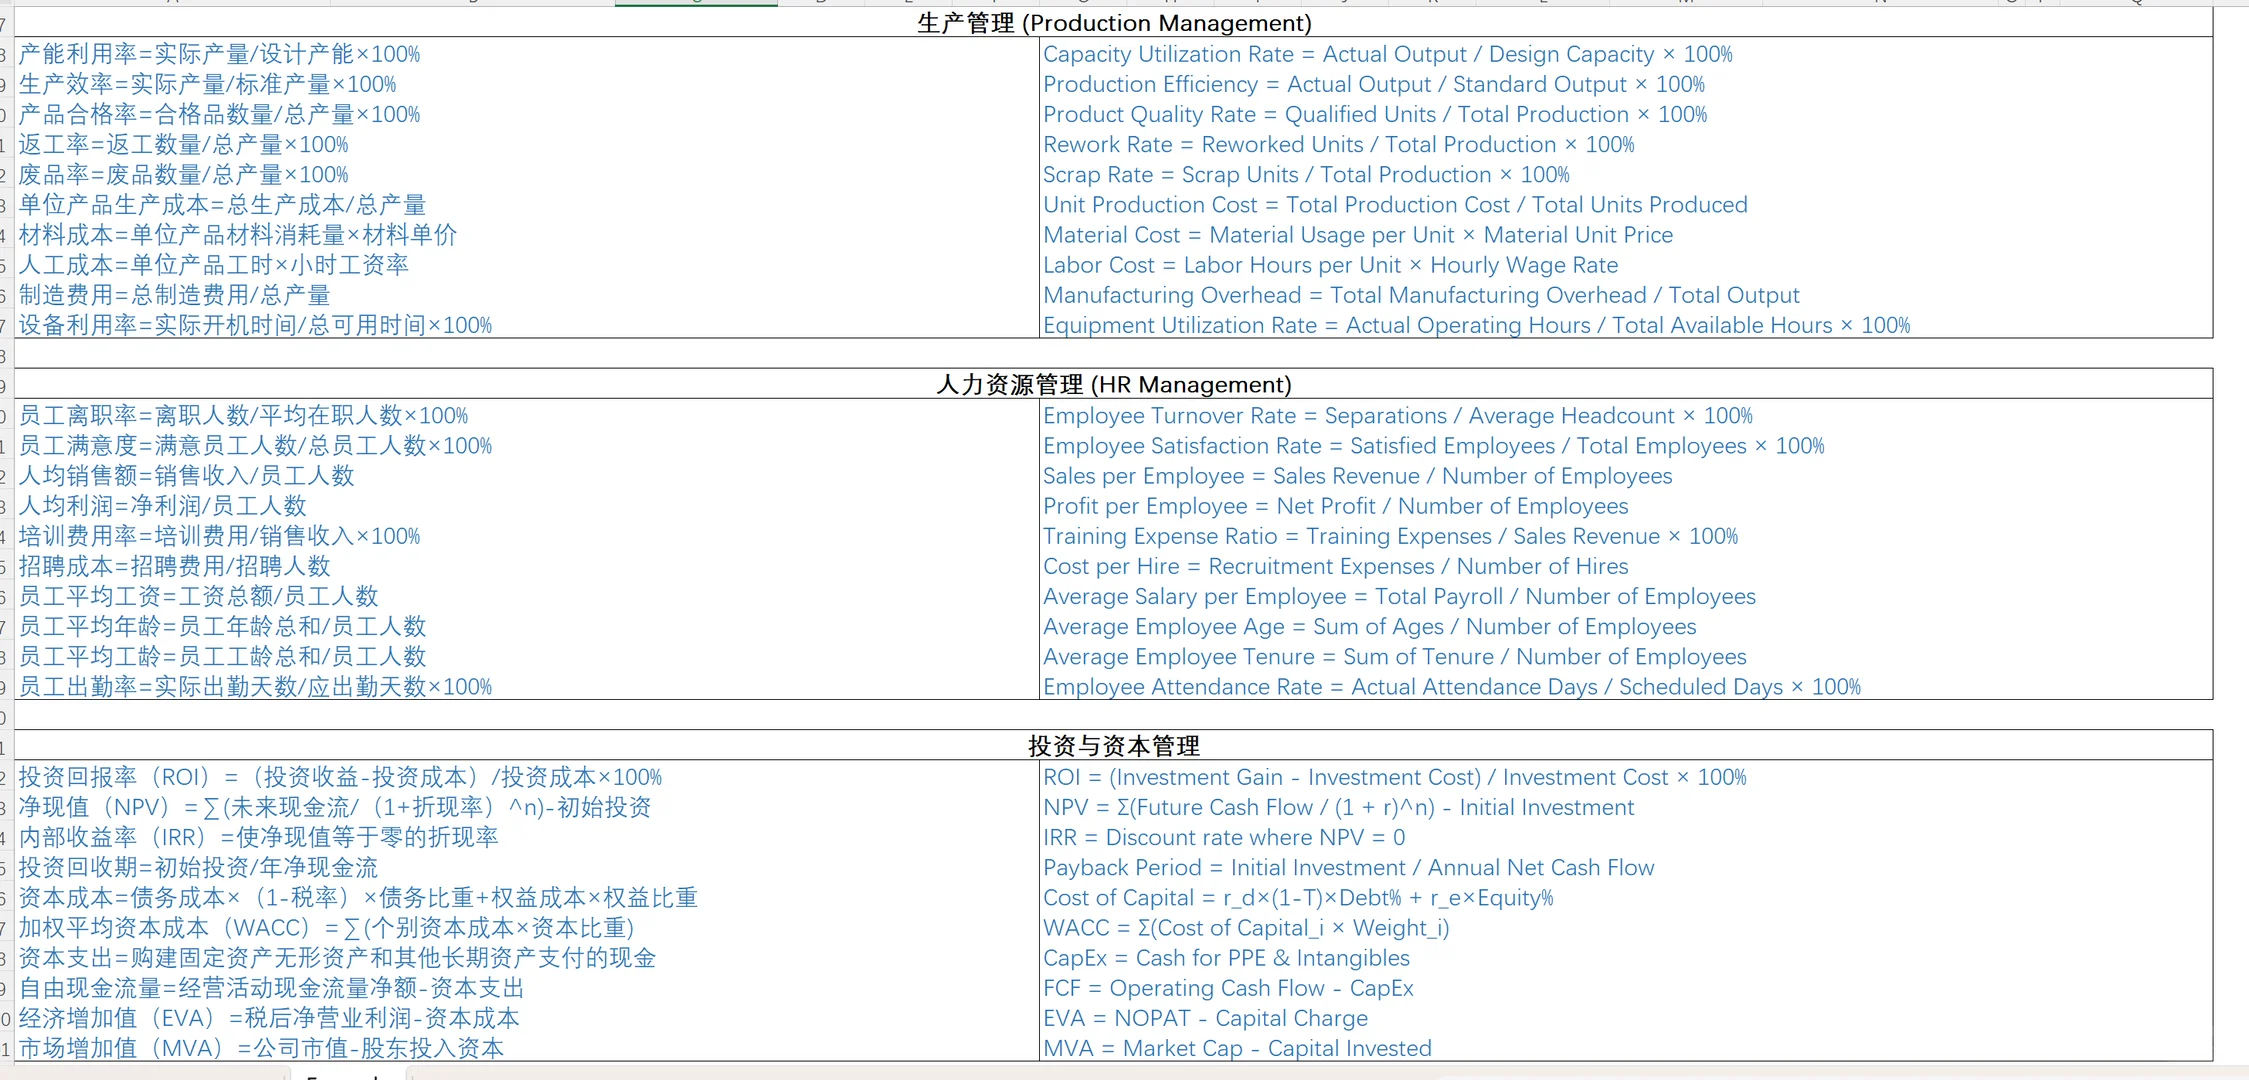The height and width of the screenshot is (1080, 2249).
Task: Select the Production Management header cell
Action: tap(1113, 23)
